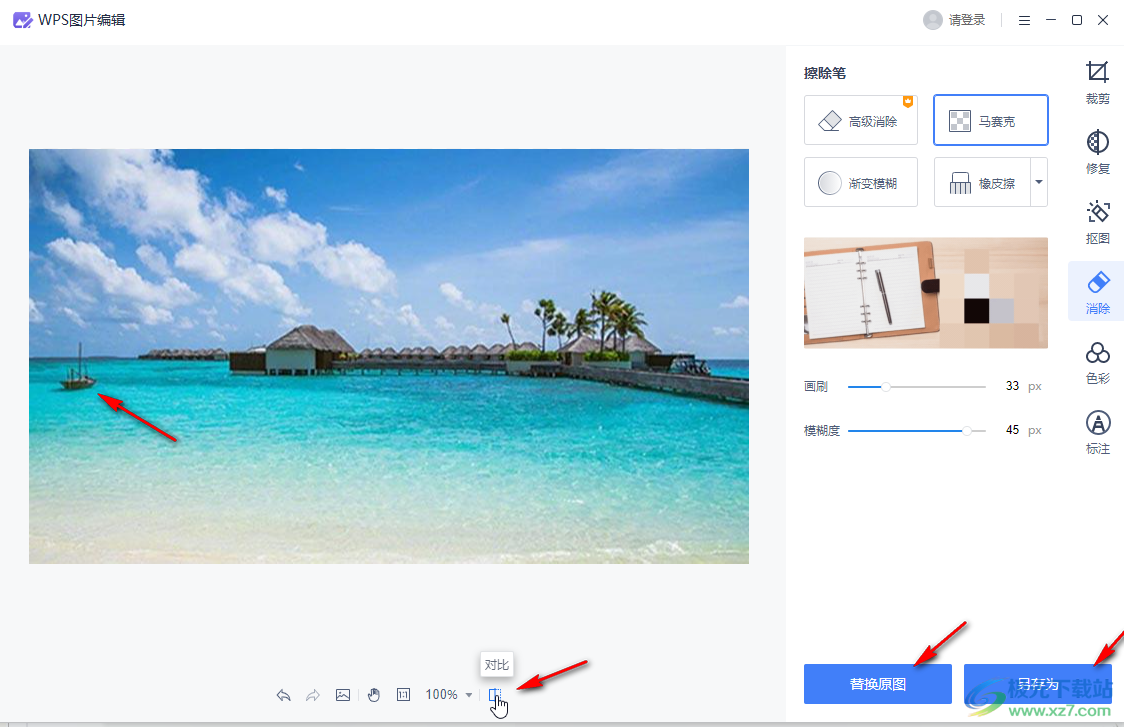Open the 100% zoom level dropdown
The height and width of the screenshot is (727, 1124).
coord(449,695)
